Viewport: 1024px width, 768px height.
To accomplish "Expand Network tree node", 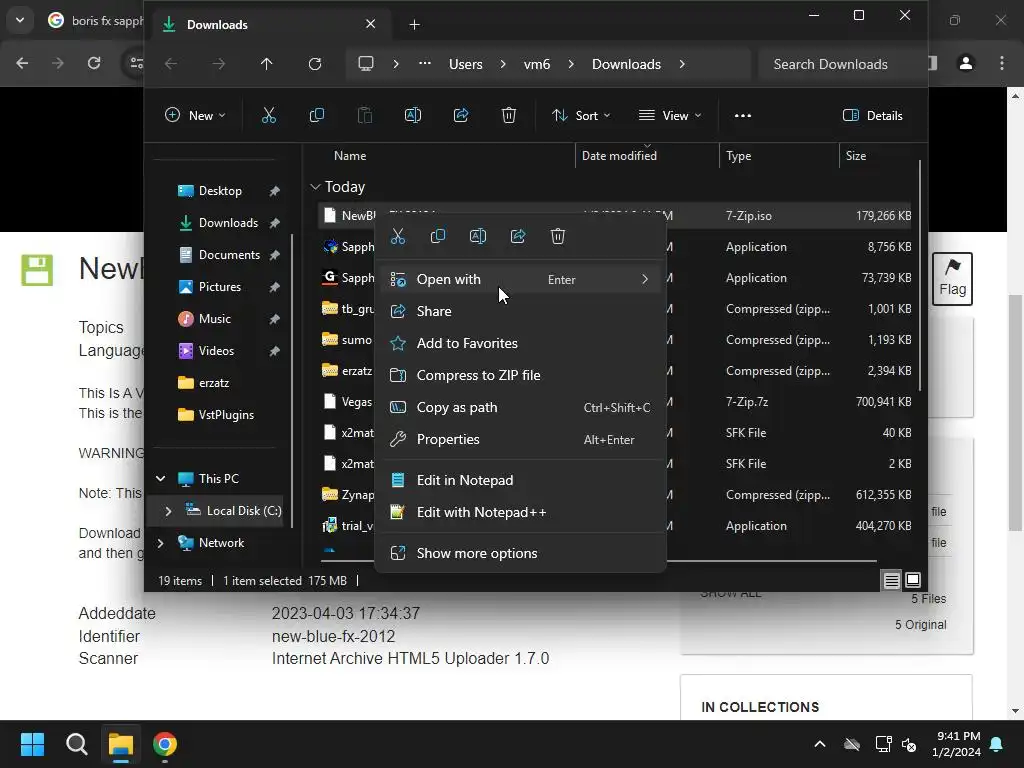I will point(161,543).
